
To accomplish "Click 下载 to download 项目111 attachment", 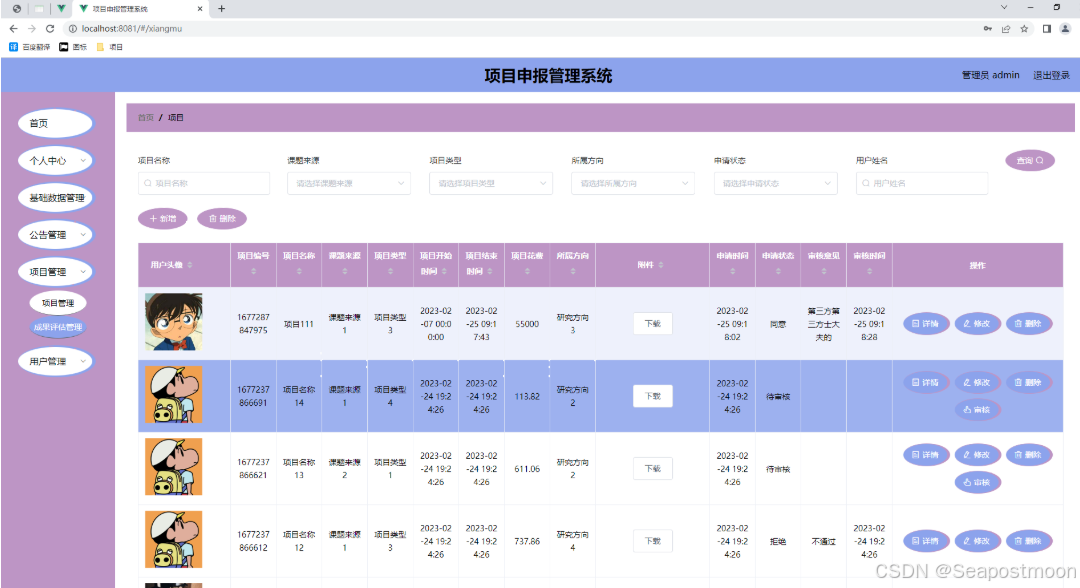I will (652, 323).
